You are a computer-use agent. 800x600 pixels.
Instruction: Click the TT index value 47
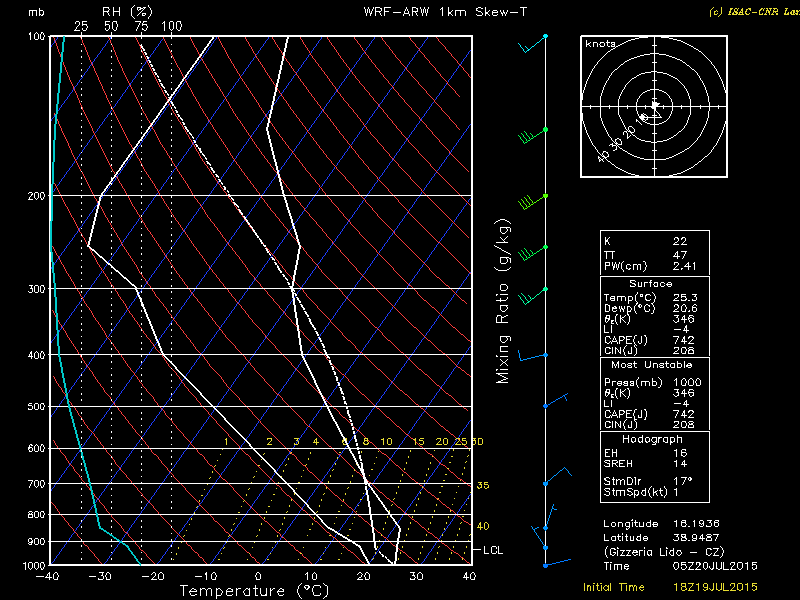pos(680,255)
